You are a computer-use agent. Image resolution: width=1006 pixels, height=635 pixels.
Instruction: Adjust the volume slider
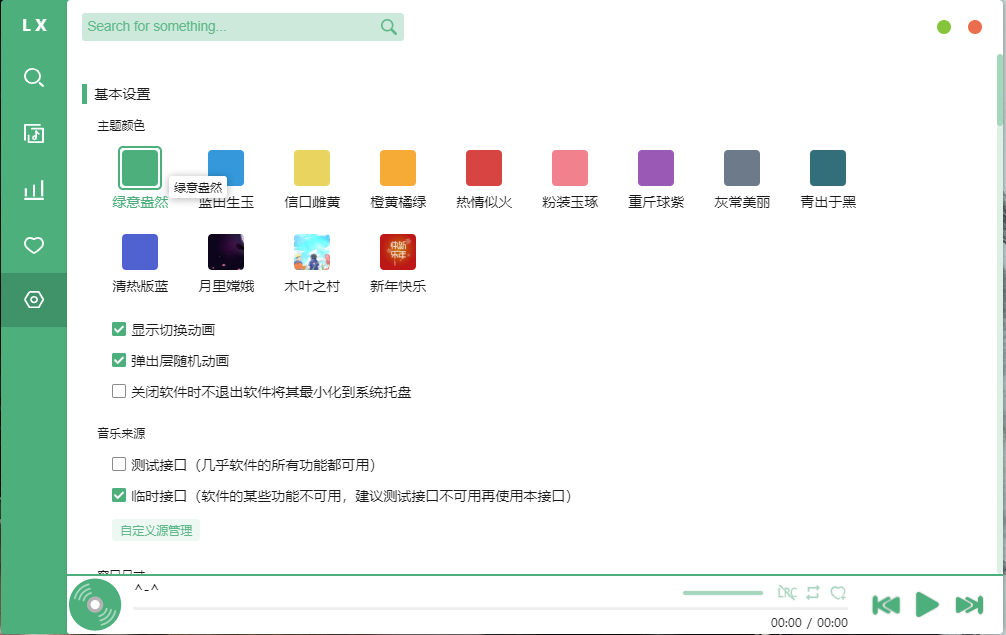coord(722,592)
